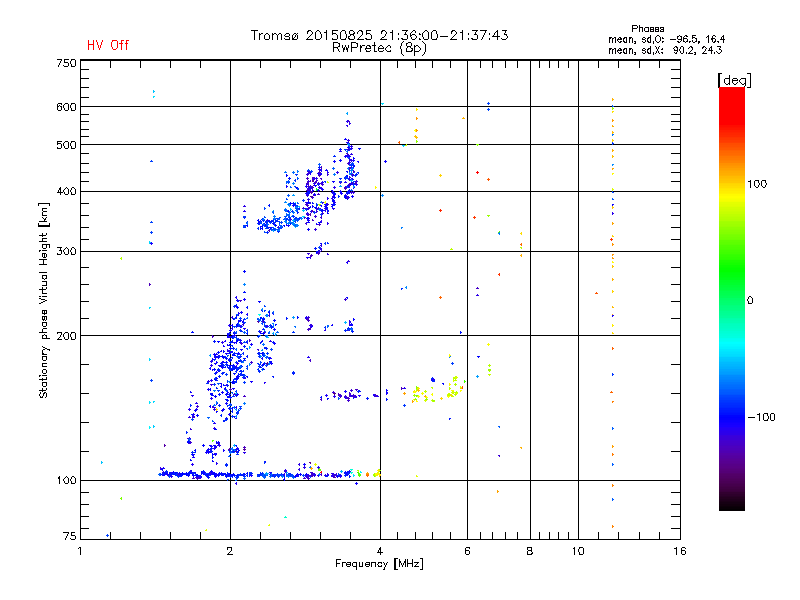Select the title "Tromsø 20150825 21:36:00-21:37:43"
800x600 pixels.
click(379, 35)
